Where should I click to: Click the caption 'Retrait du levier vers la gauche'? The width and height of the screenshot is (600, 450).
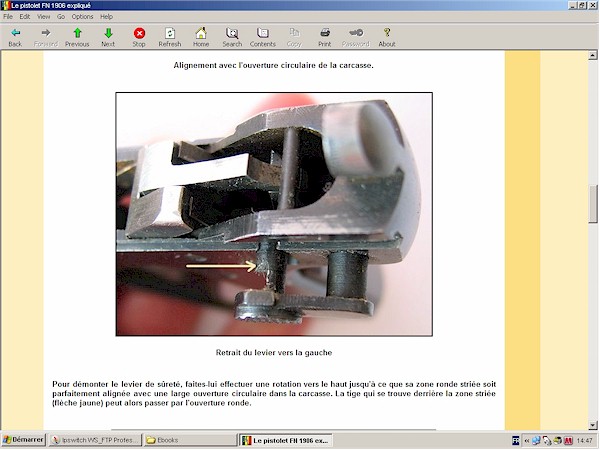(x=274, y=352)
